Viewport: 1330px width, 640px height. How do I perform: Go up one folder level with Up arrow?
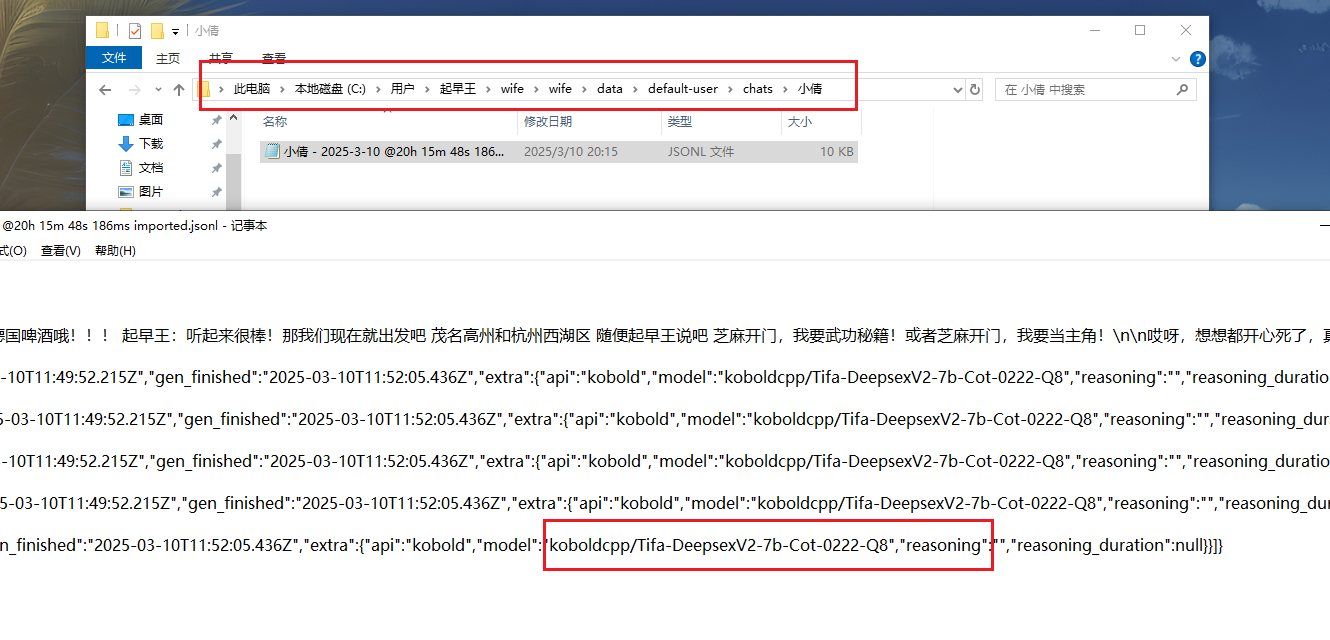tap(179, 89)
